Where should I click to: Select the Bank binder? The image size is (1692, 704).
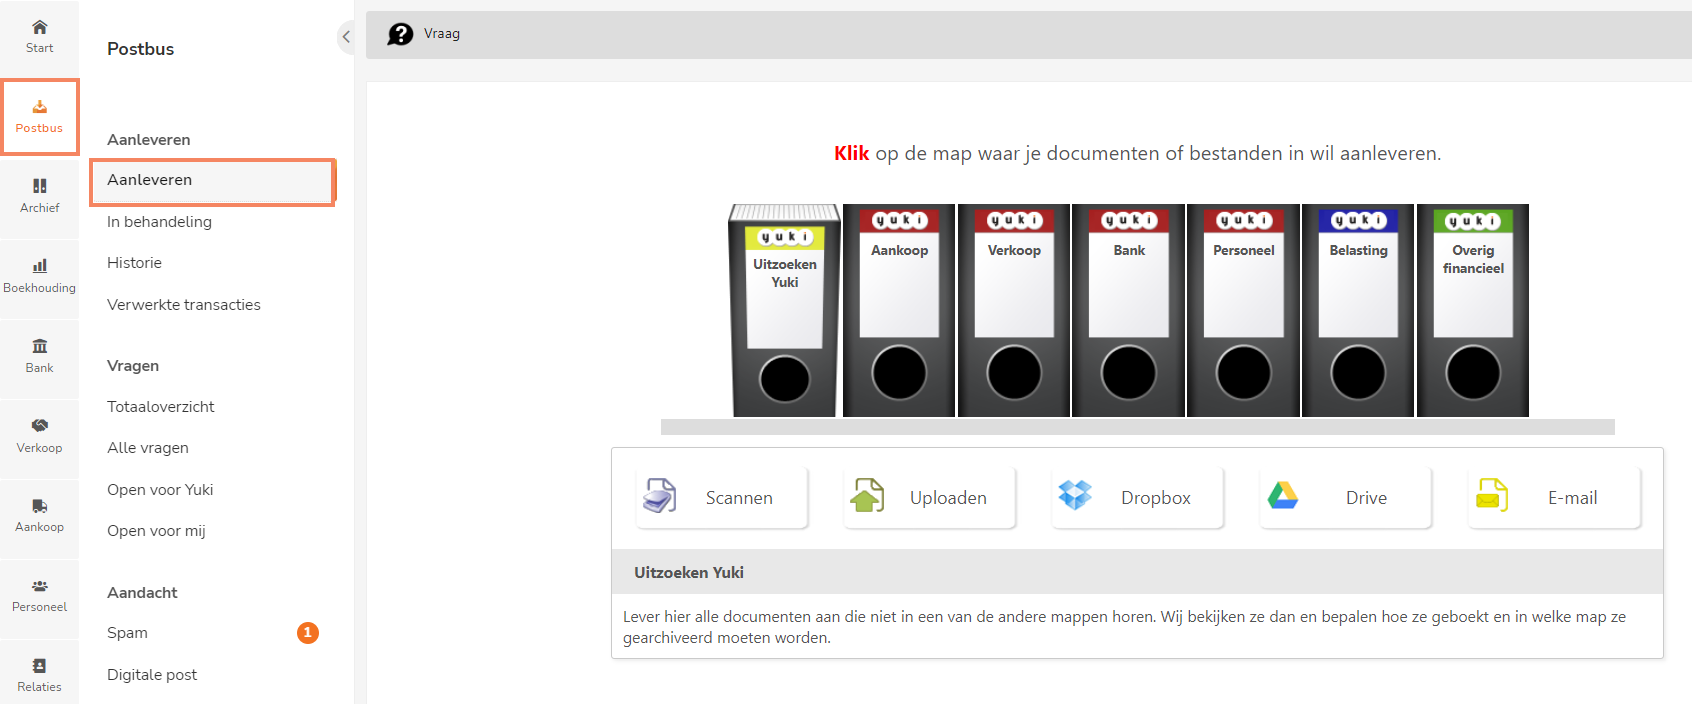click(x=1129, y=311)
